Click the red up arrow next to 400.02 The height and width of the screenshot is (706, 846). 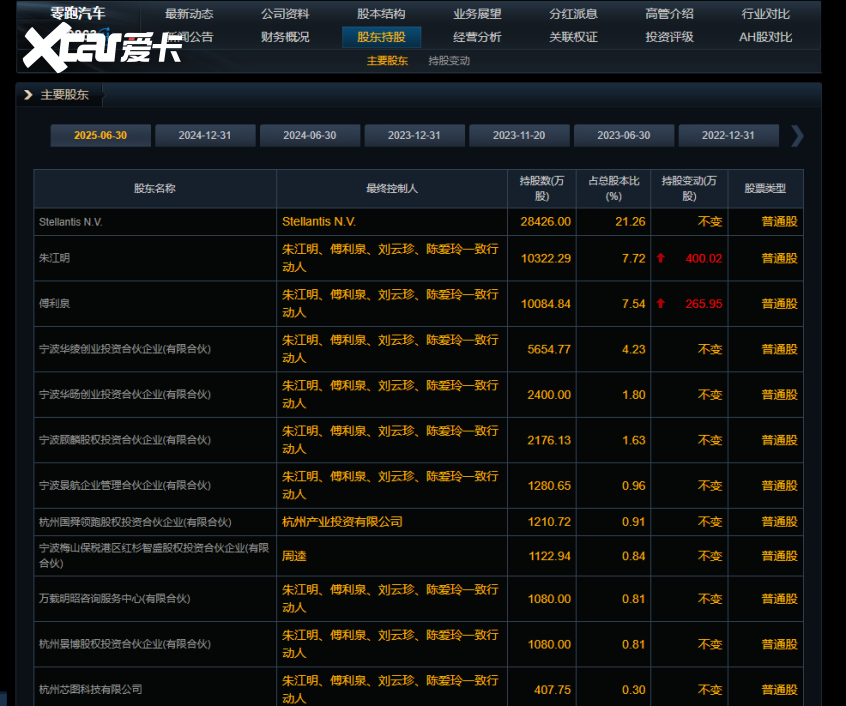click(x=660, y=258)
